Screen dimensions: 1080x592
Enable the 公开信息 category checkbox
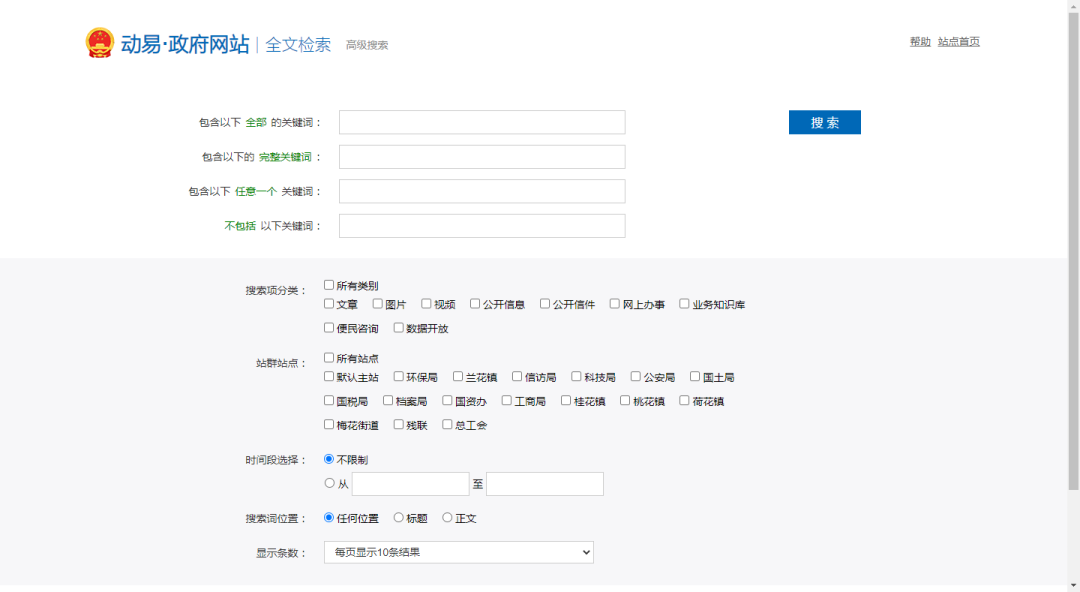point(476,304)
